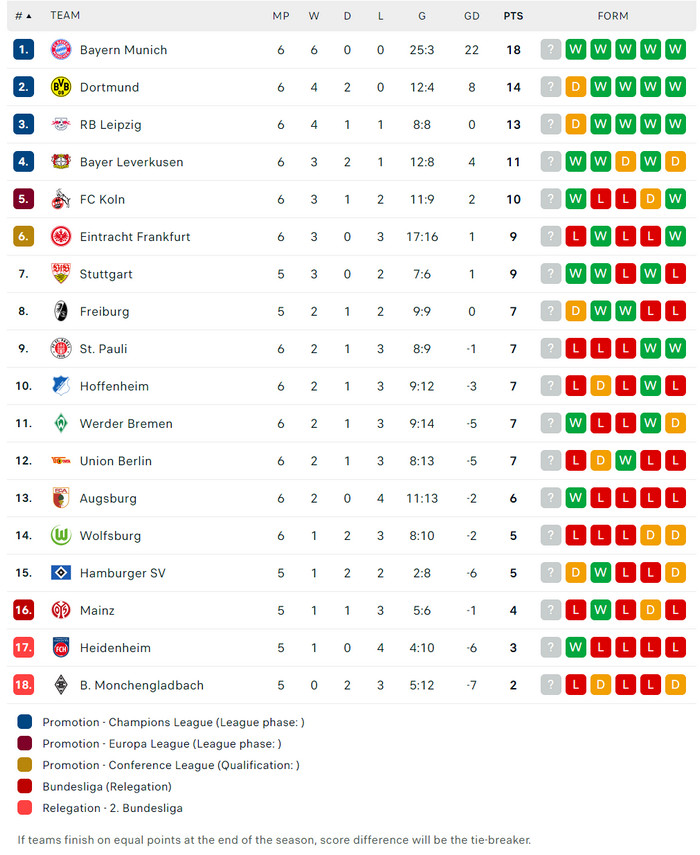Image resolution: width=700 pixels, height=855 pixels.
Task: Click the St. Pauli crest
Action: point(61,349)
